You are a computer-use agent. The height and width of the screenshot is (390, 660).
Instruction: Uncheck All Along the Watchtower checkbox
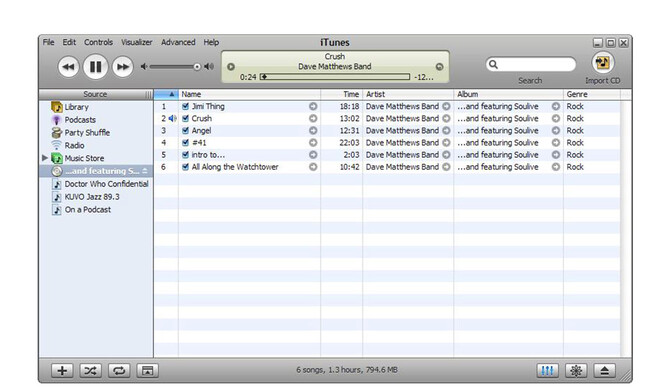[185, 167]
